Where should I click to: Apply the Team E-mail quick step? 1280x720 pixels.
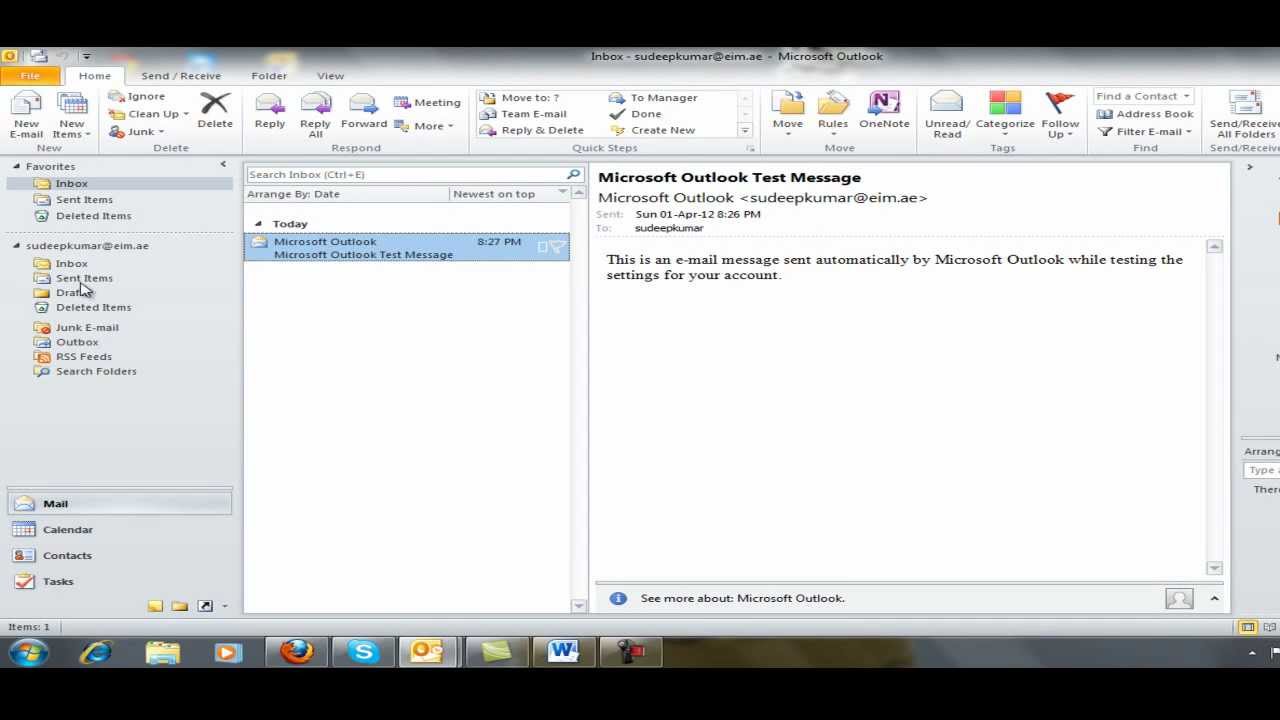524,114
